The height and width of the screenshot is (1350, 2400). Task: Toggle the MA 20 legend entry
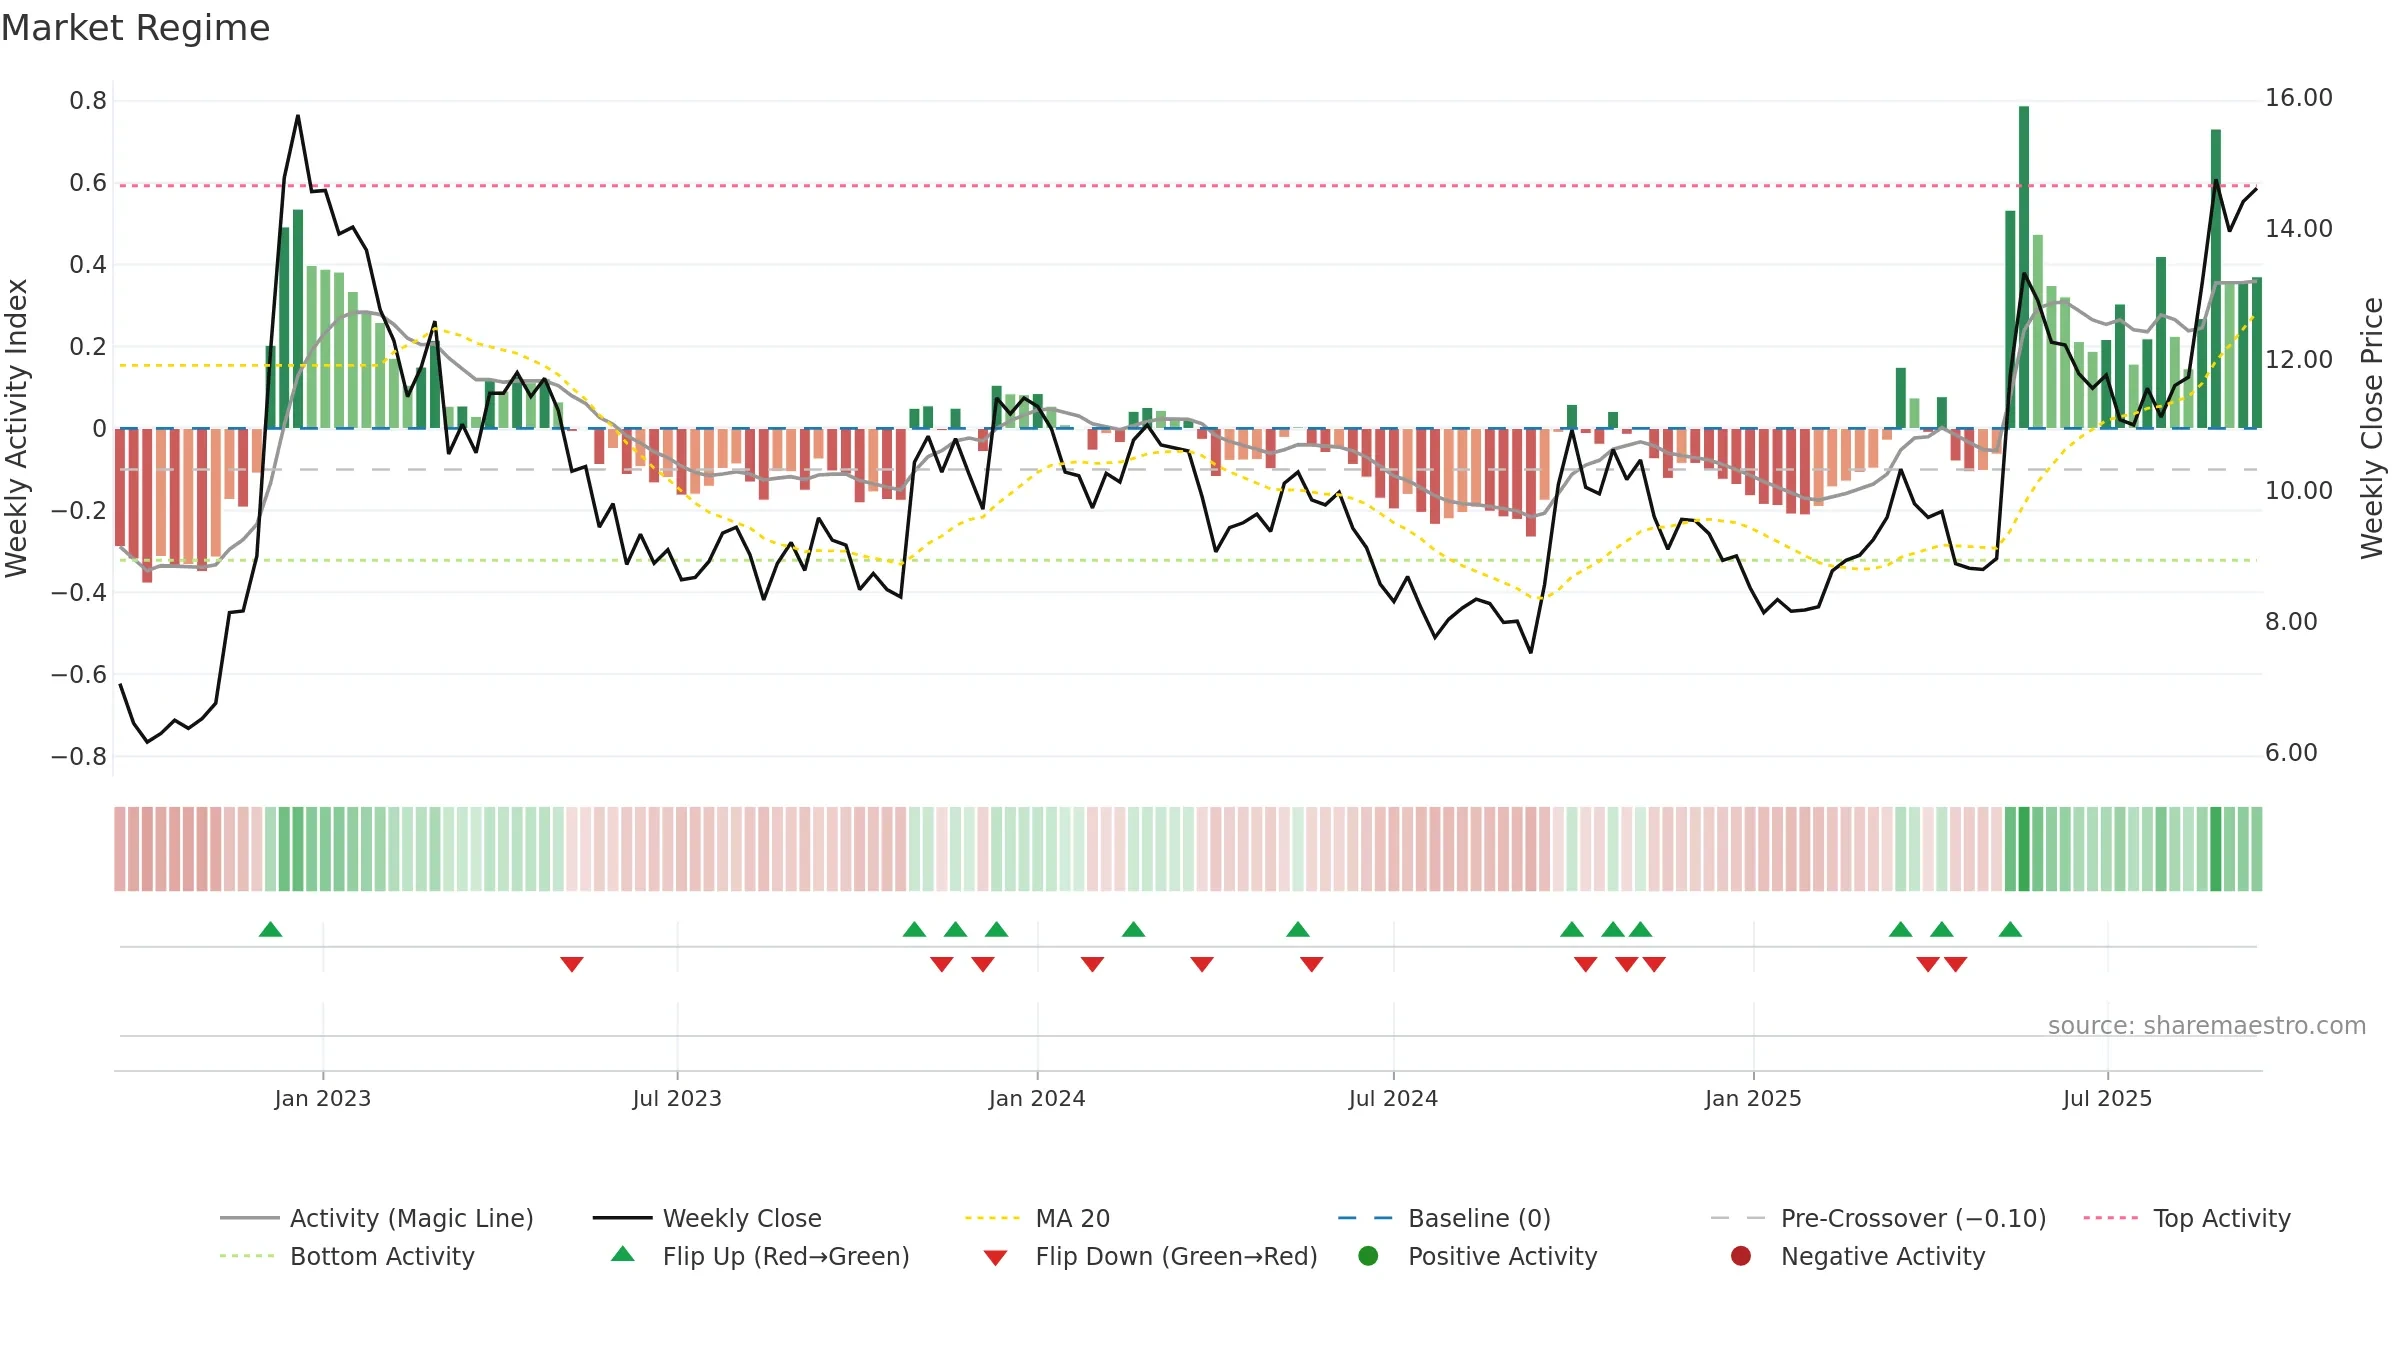tap(1037, 1218)
